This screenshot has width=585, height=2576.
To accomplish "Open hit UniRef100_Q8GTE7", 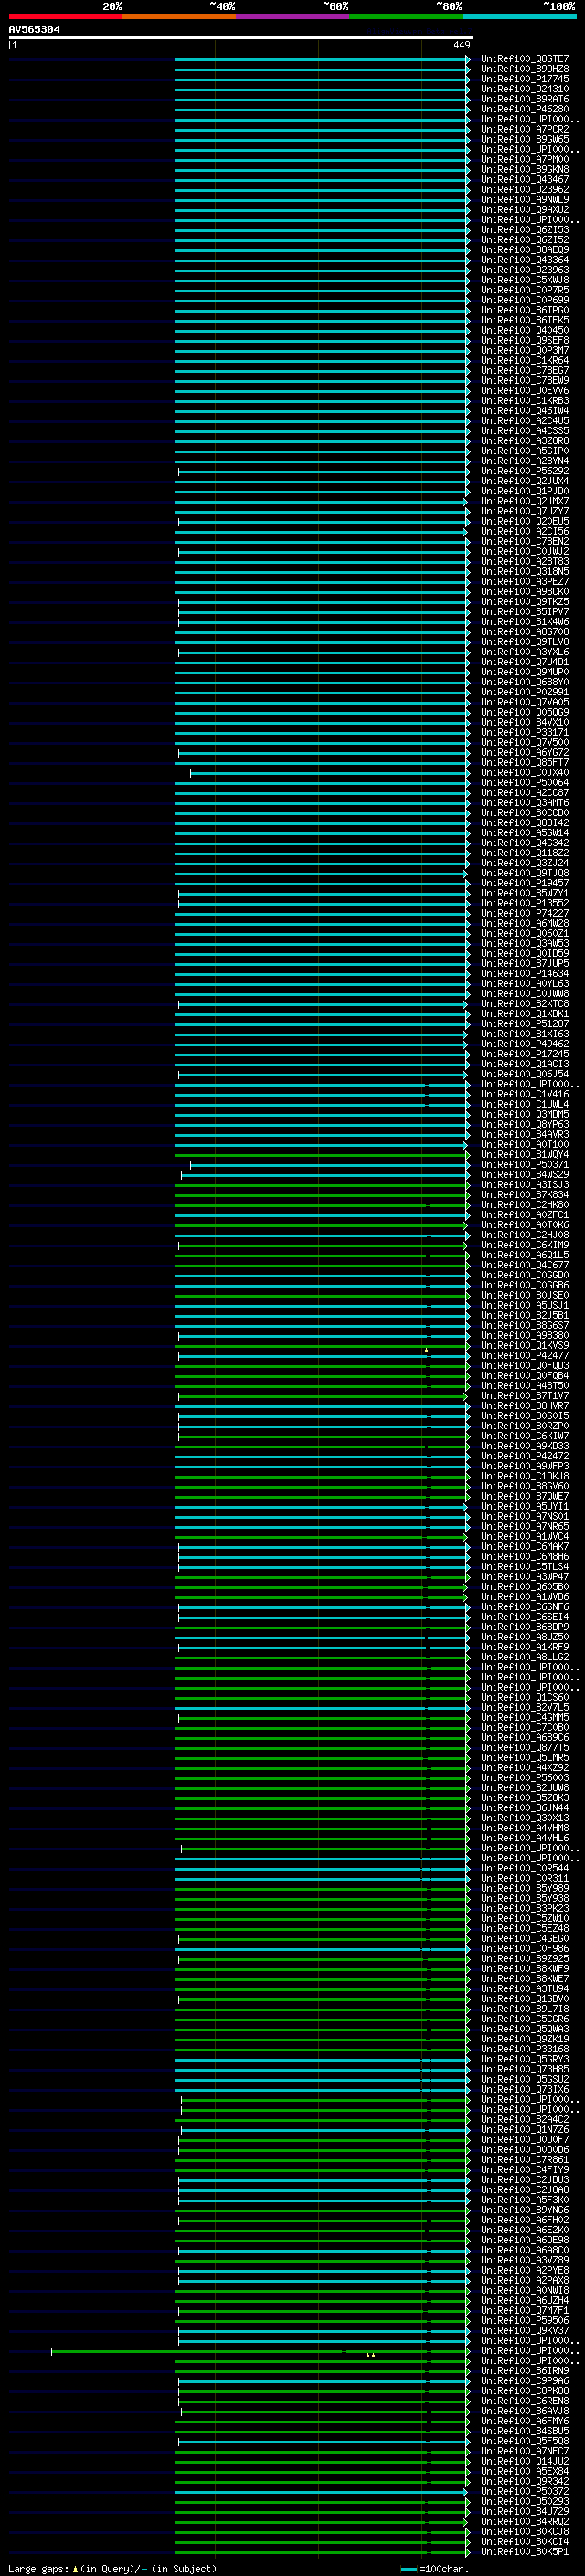I will [525, 59].
